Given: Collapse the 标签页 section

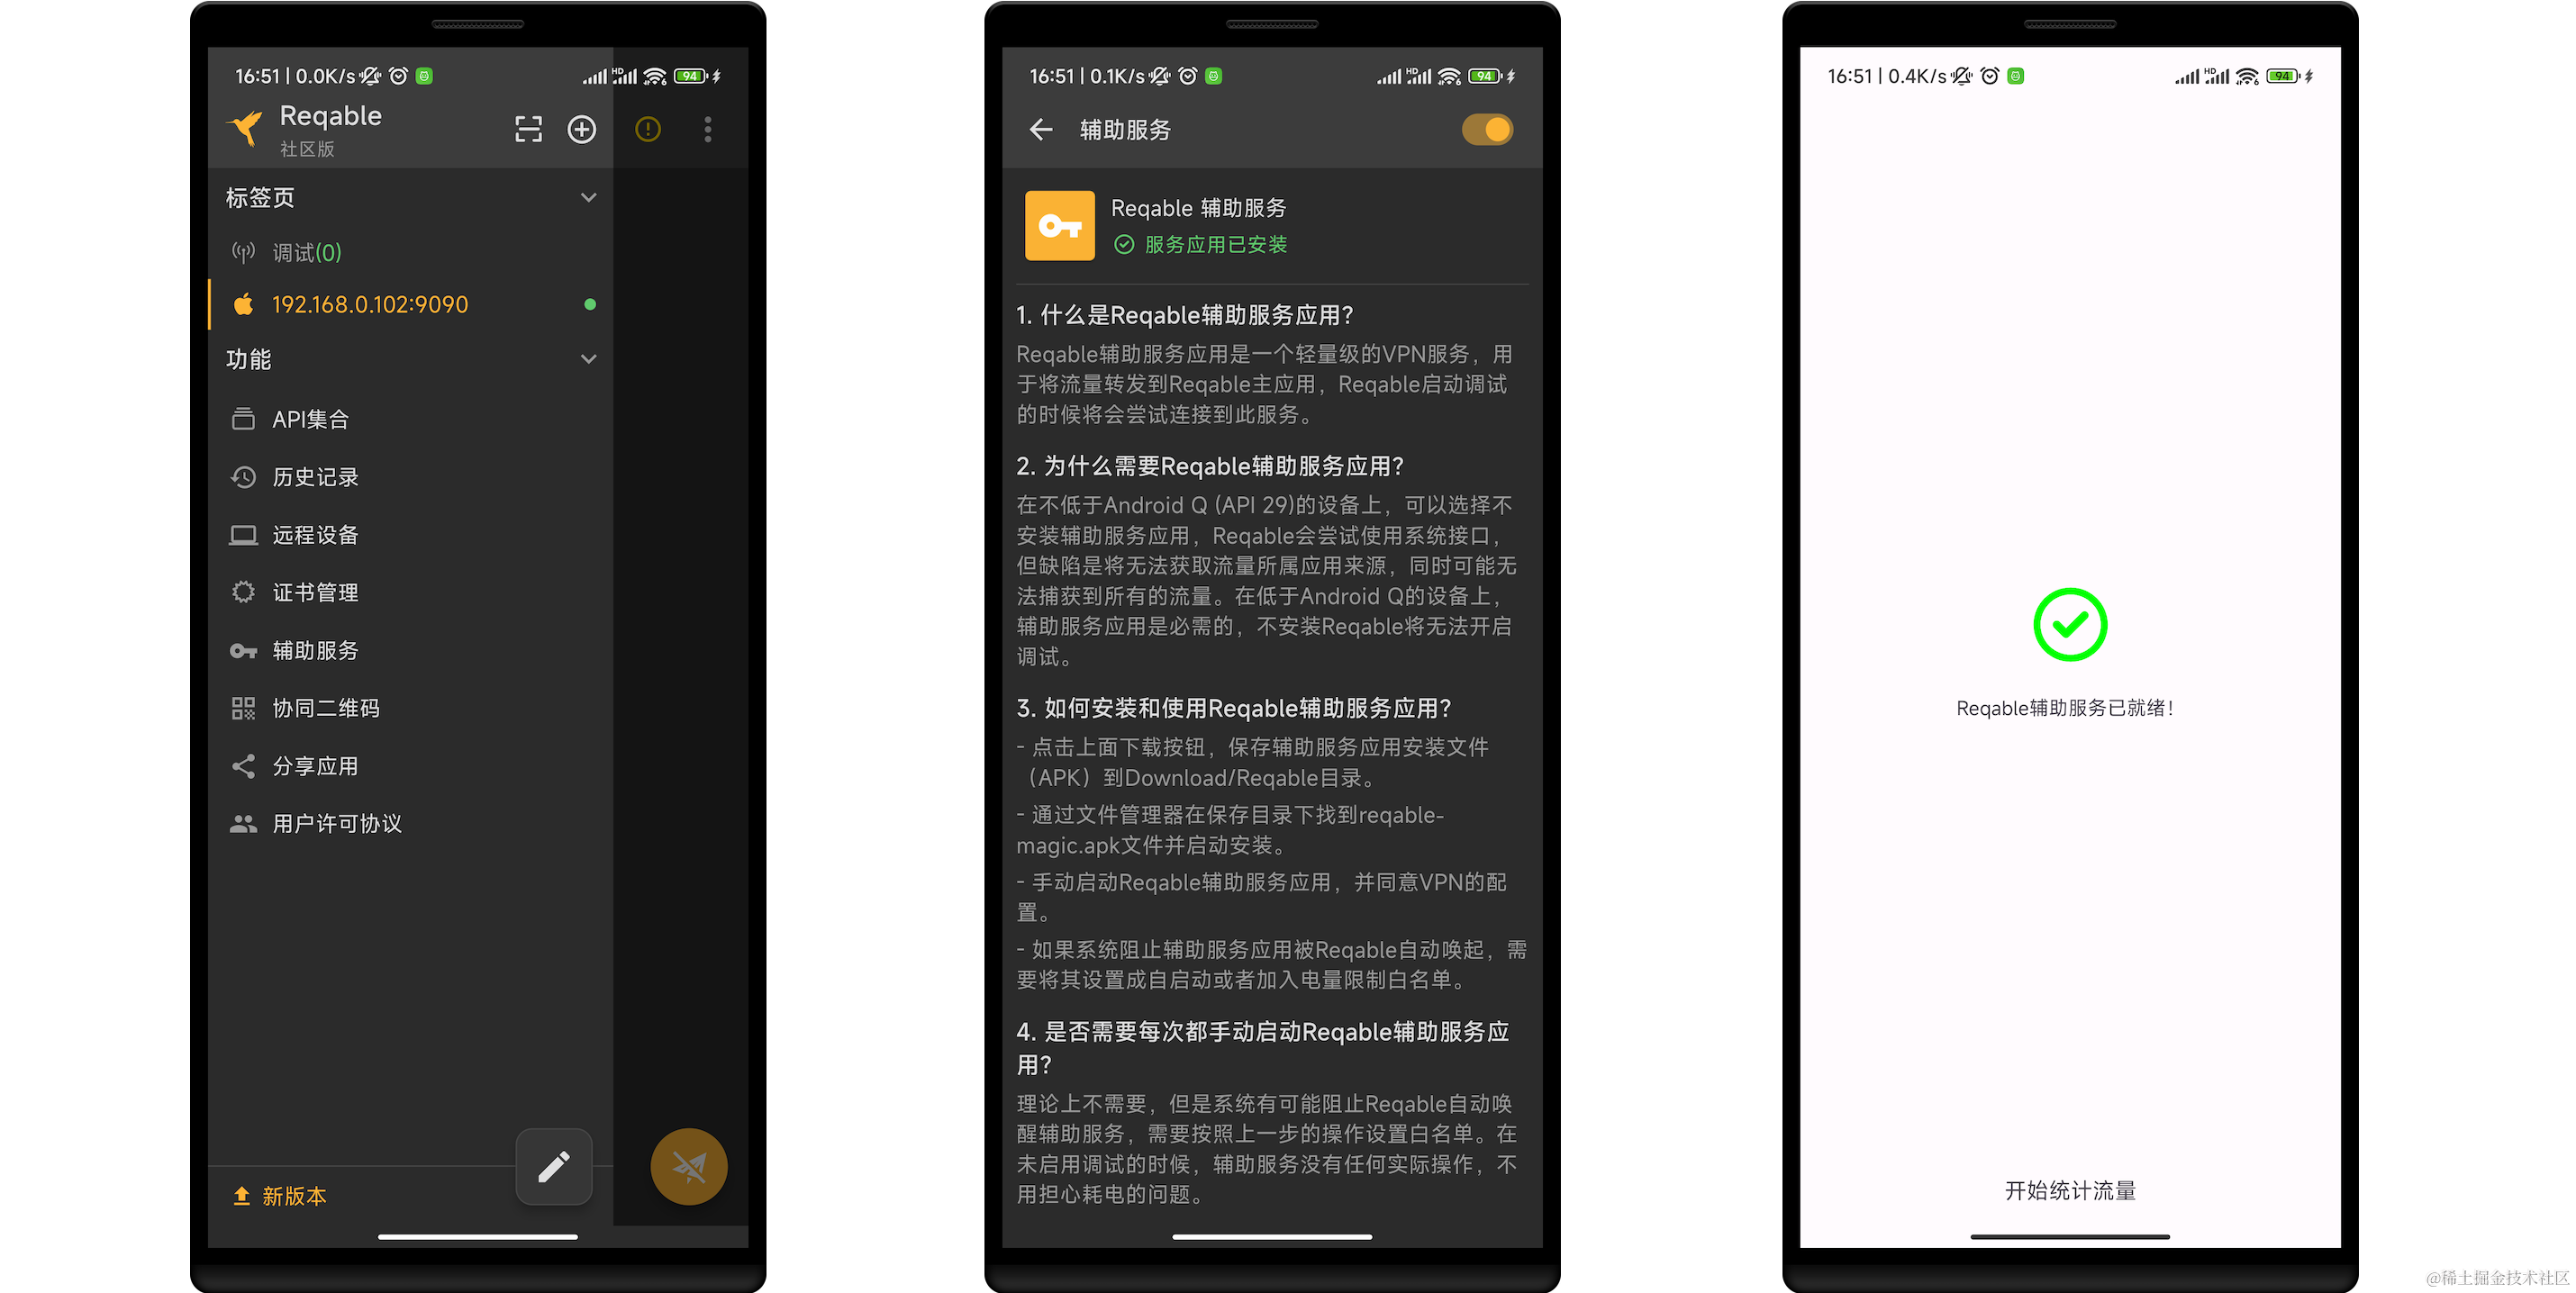Looking at the screenshot, I should click(x=588, y=197).
